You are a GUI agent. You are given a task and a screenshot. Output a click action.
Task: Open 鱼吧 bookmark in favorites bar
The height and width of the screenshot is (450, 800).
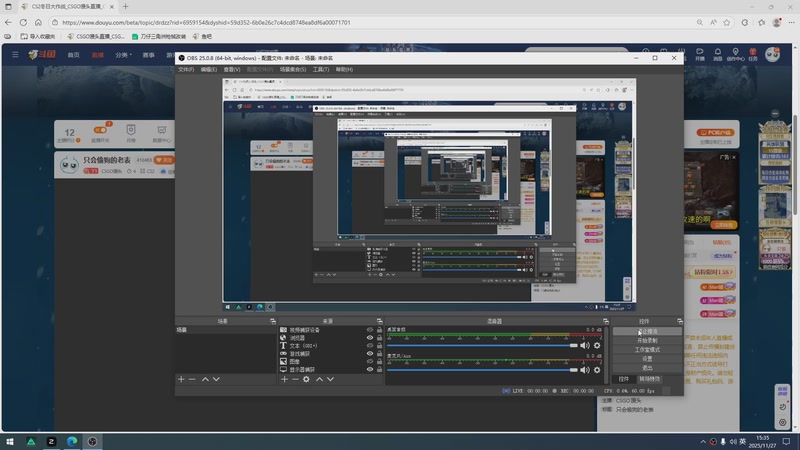(202, 36)
